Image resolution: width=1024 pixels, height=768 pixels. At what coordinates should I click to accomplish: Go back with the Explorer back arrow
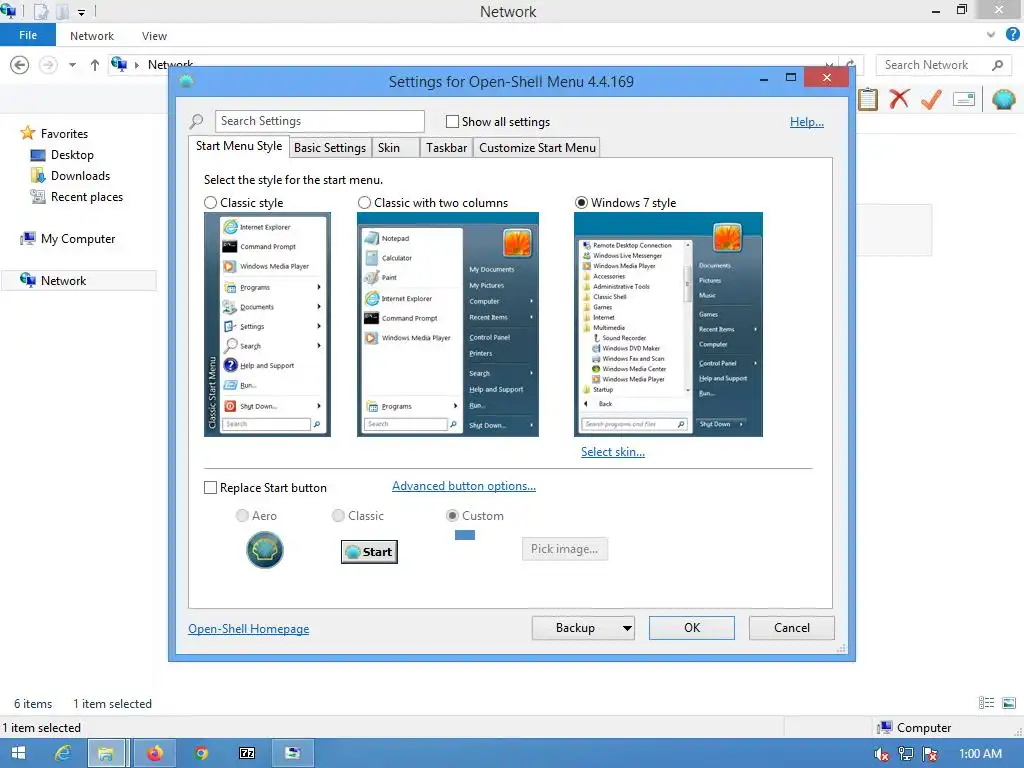20,65
